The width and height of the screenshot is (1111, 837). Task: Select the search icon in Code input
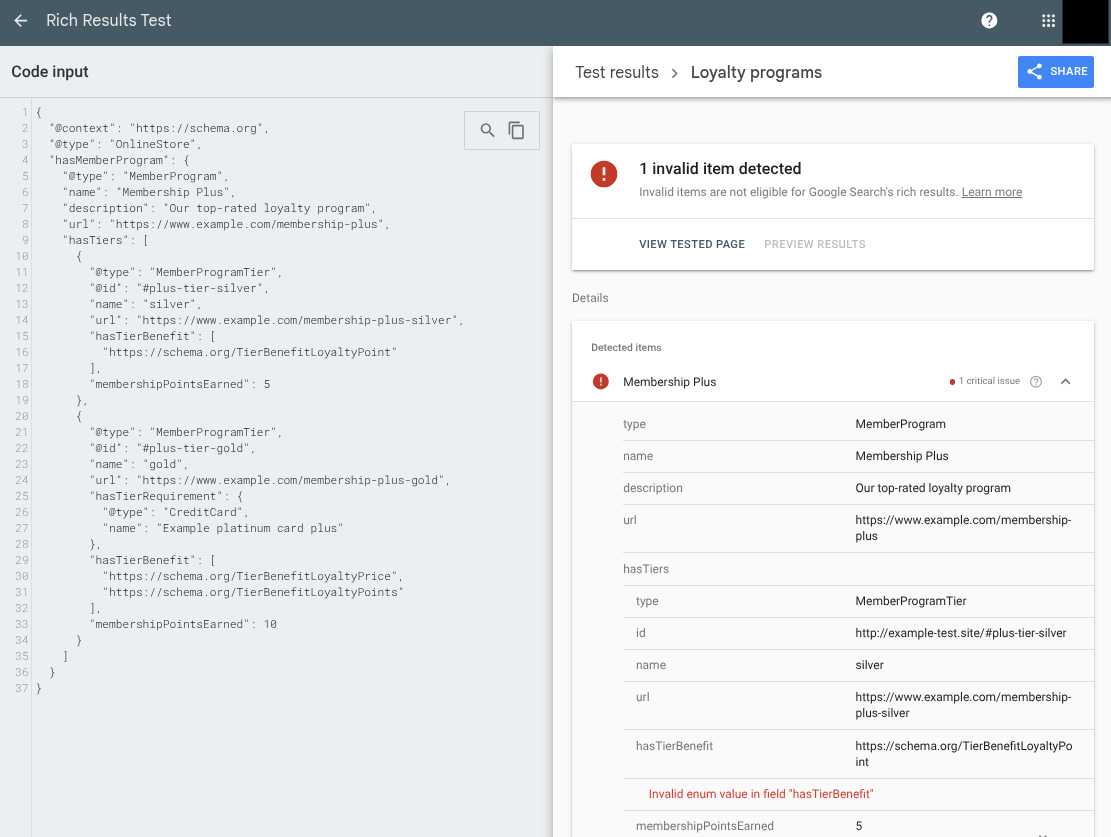pyautogui.click(x=488, y=130)
